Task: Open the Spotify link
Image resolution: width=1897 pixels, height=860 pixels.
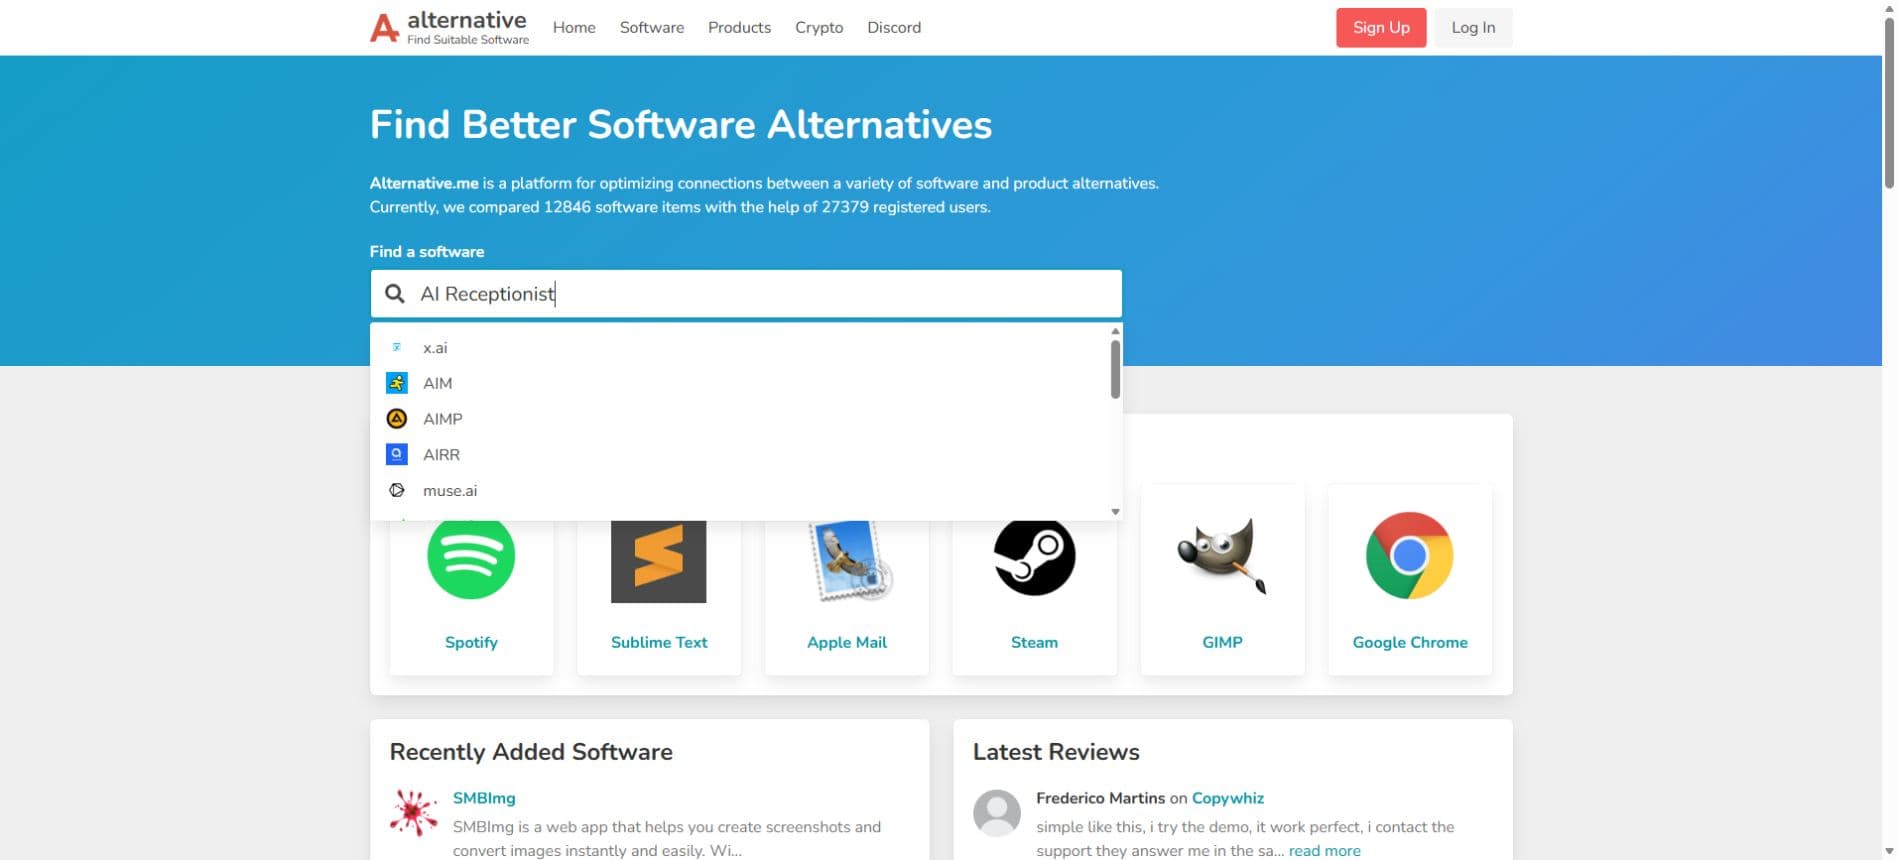Action: [x=471, y=643]
